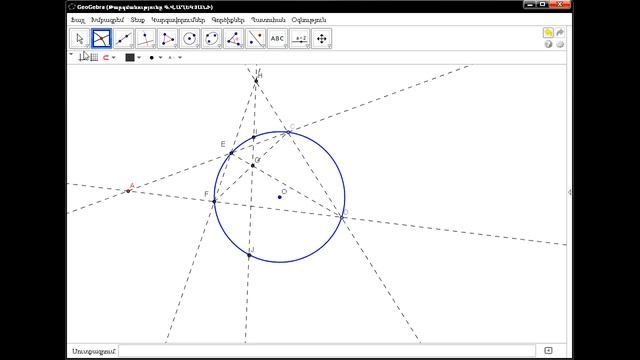The height and width of the screenshot is (360, 640).
Task: Click point I near circle top
Action: [x=253, y=138]
